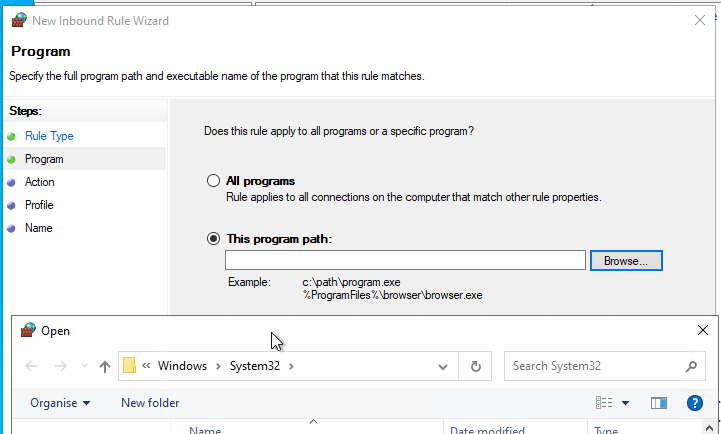Click the Browse... button
The width and height of the screenshot is (721, 434).
click(x=626, y=261)
